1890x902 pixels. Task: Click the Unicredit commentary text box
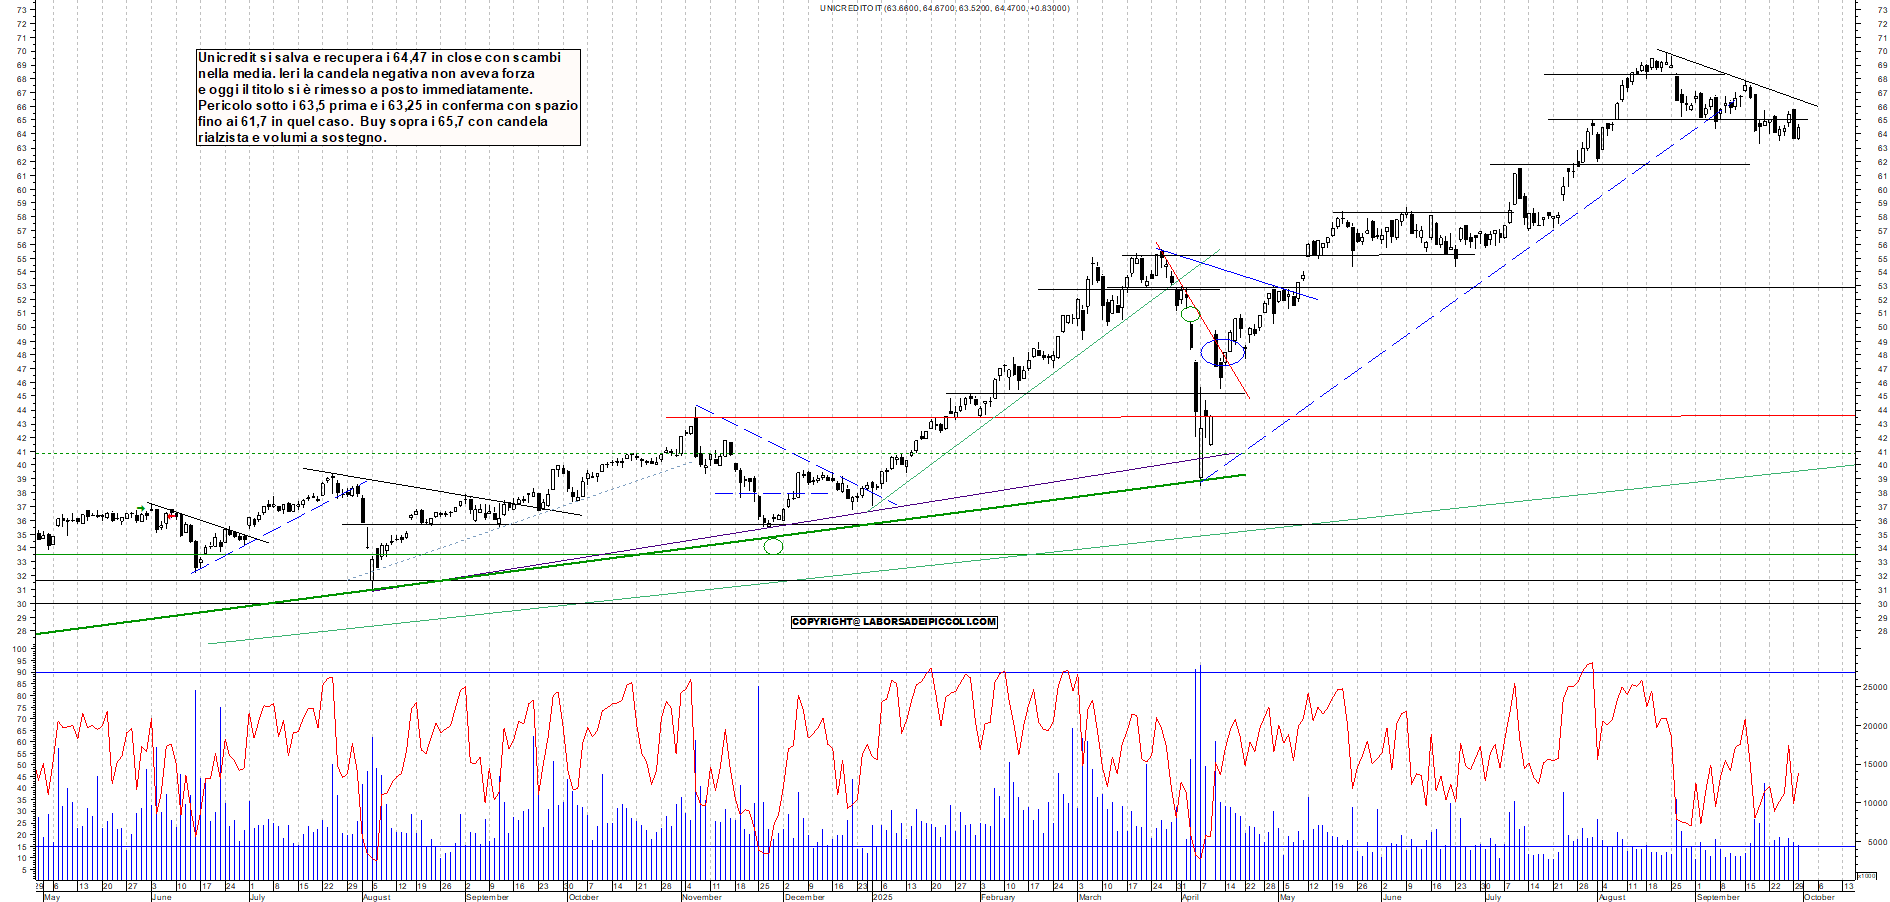point(388,98)
